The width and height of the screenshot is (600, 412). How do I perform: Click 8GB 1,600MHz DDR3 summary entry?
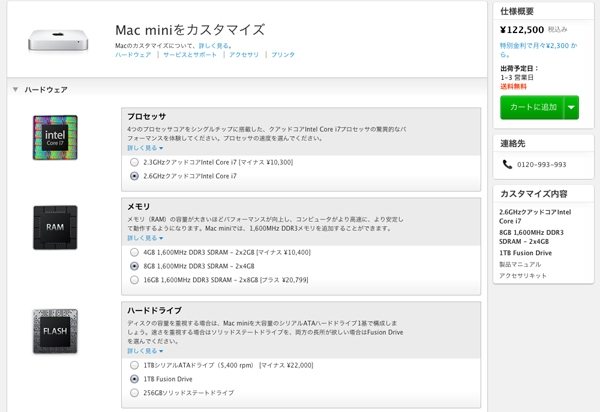(531, 237)
